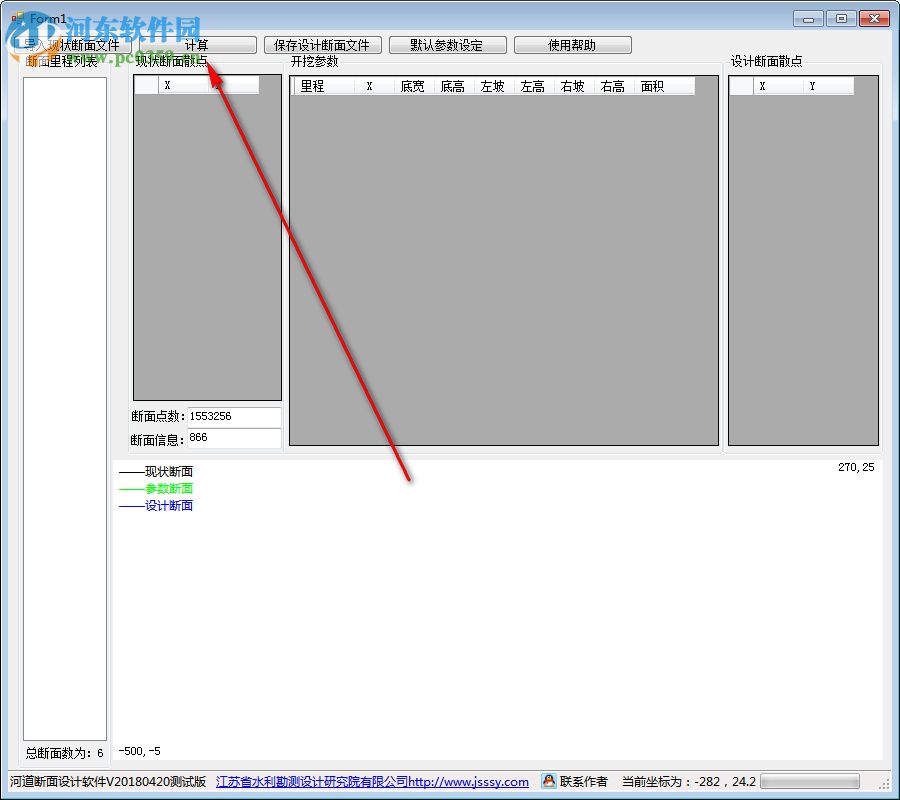Click the -500, -5 coordinate label
900x800 pixels.
coord(139,751)
